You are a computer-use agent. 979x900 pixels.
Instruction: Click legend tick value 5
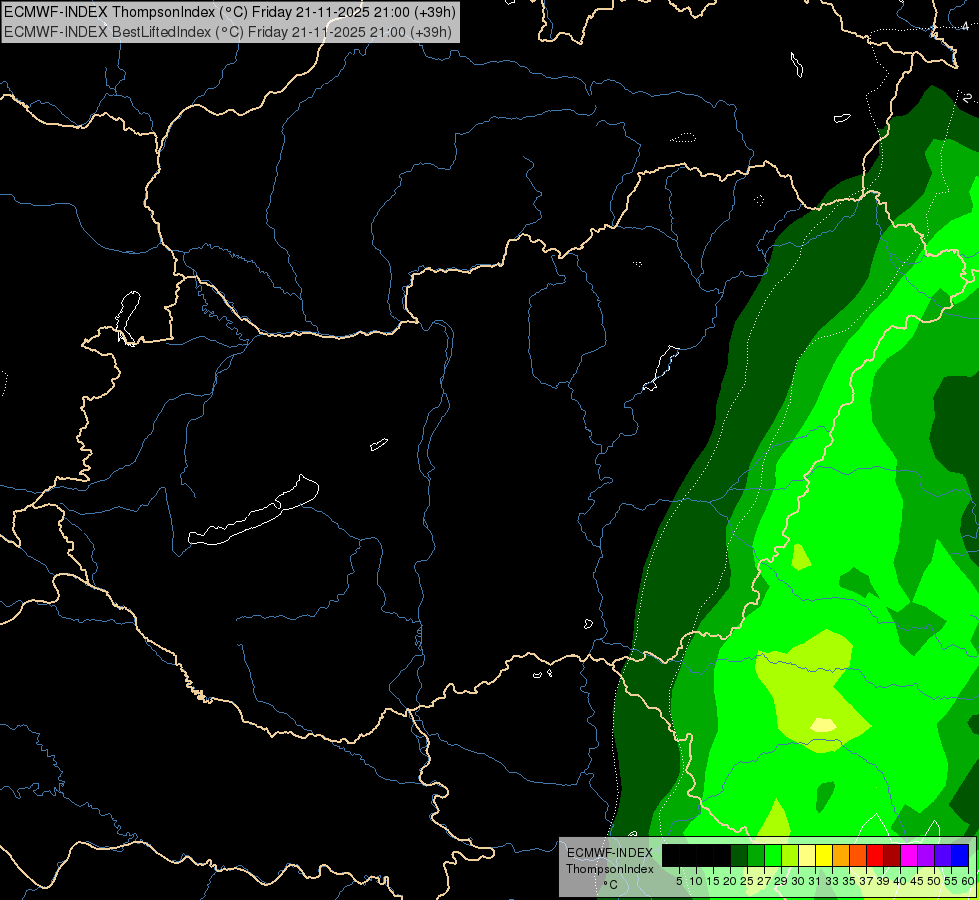point(679,881)
